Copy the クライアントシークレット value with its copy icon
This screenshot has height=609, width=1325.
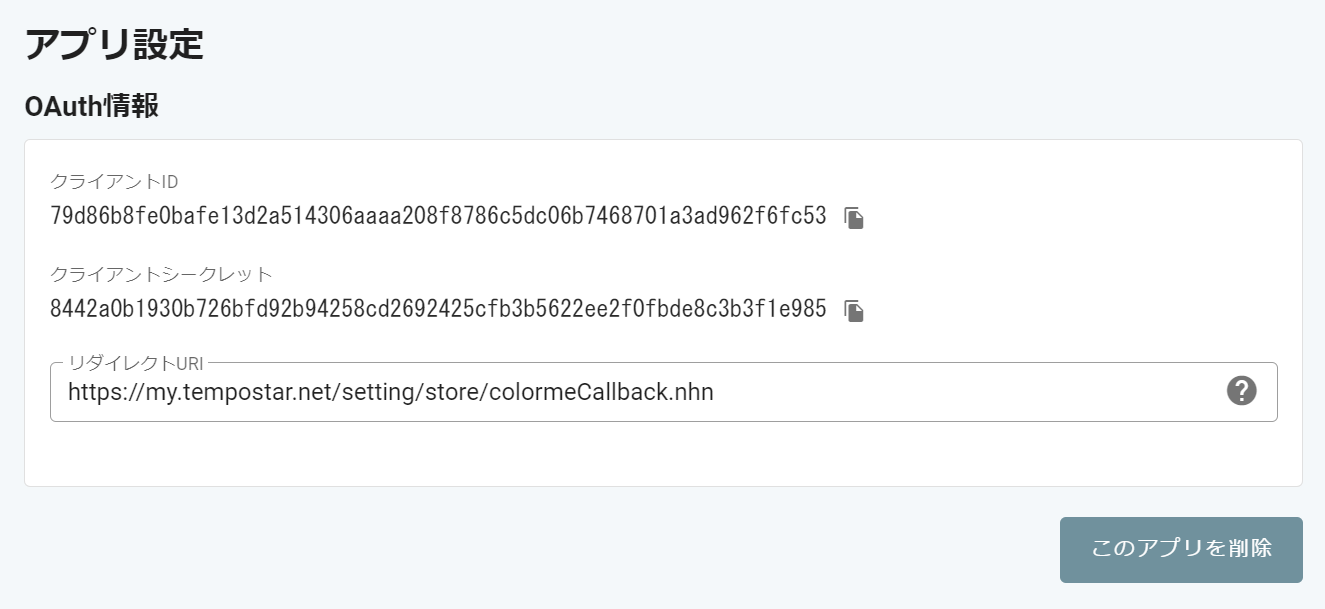(x=853, y=311)
